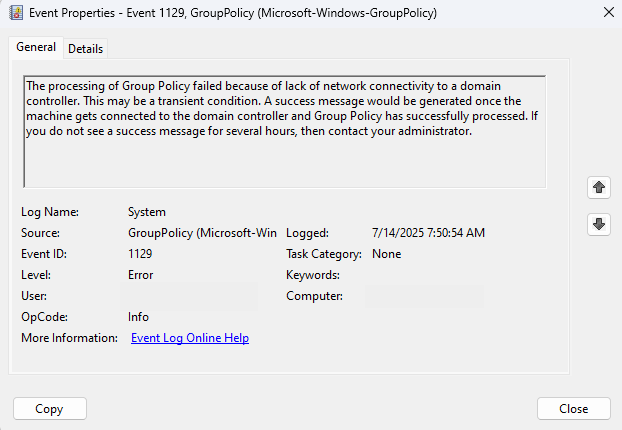Click the Logged: label
622x430 pixels.
point(307,233)
